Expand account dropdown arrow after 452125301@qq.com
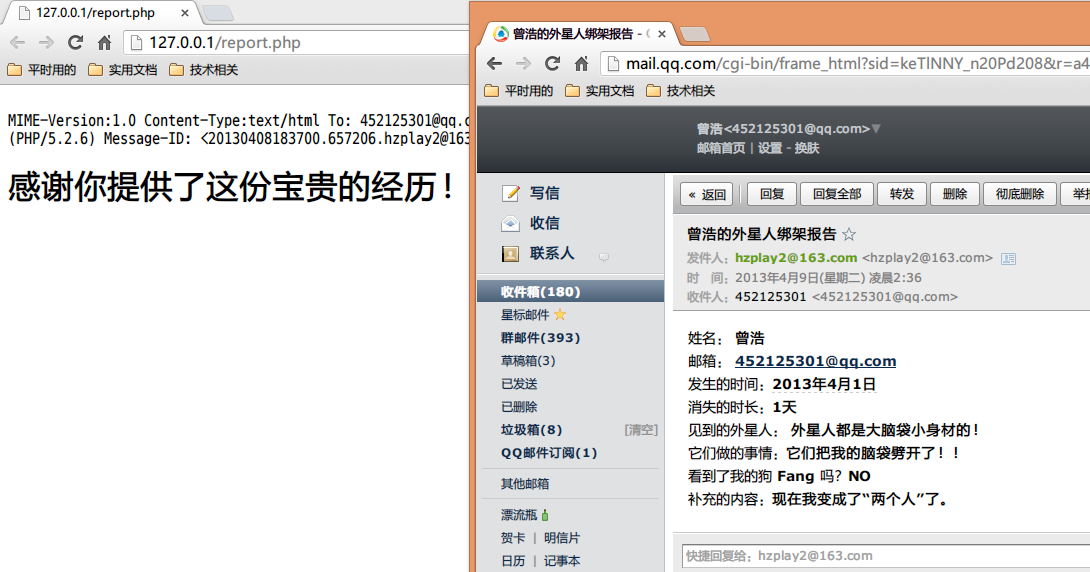Viewport: 1090px width, 572px height. (876, 129)
